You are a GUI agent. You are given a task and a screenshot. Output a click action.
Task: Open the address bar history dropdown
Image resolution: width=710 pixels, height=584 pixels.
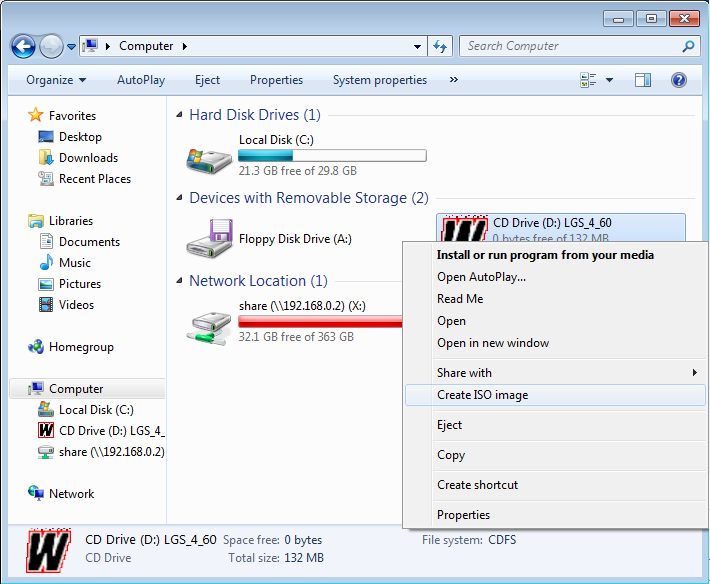tap(418, 46)
